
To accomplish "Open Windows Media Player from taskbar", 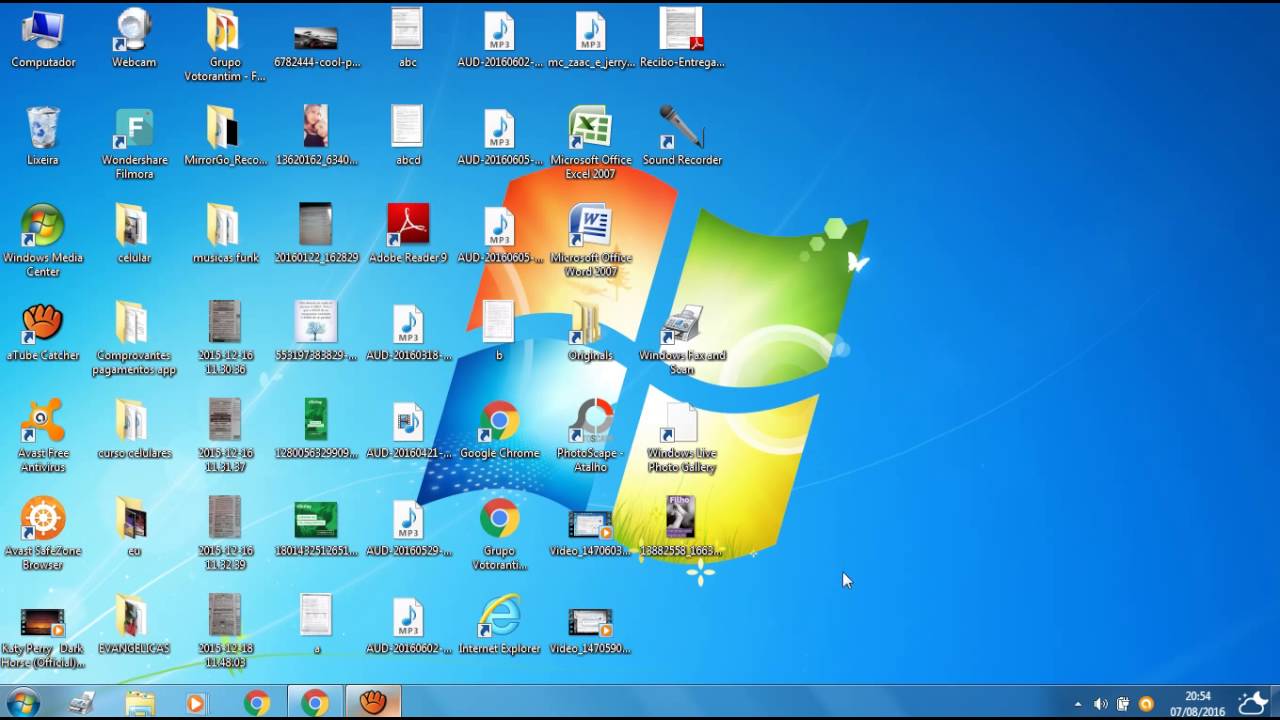I will [x=196, y=703].
